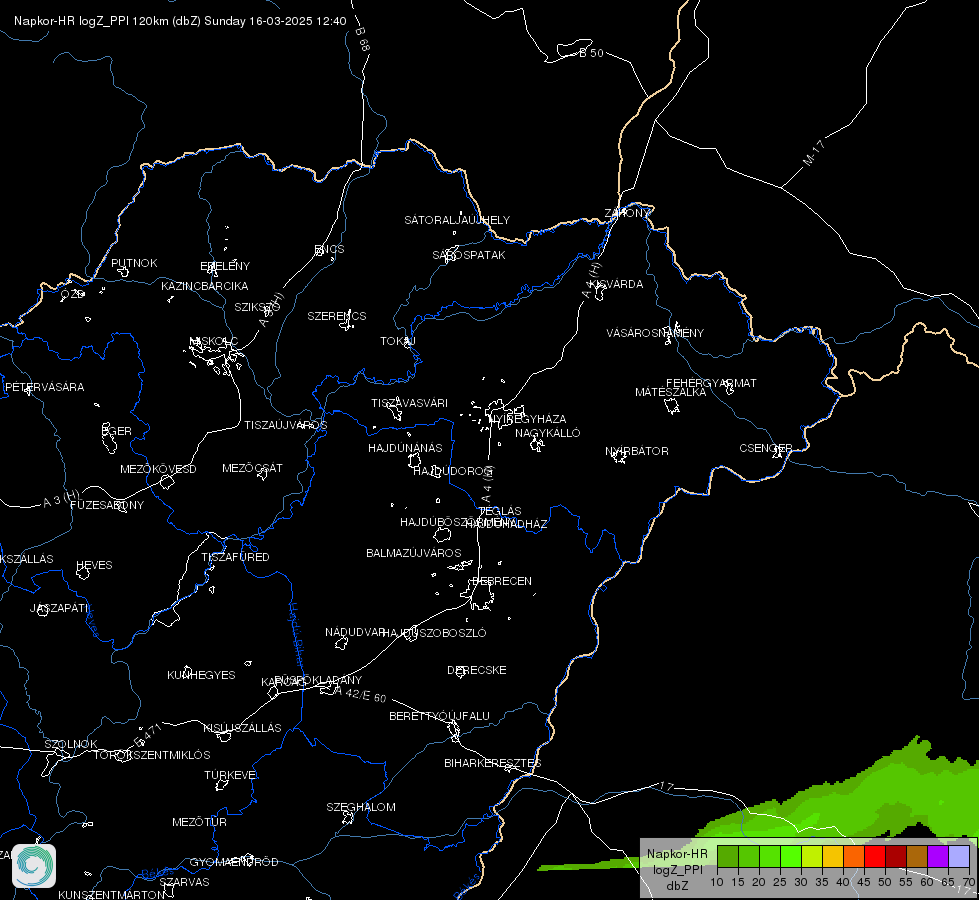Click the Napkor-HR label in the legend
Image resolution: width=979 pixels, height=900 pixels.
pos(677,854)
